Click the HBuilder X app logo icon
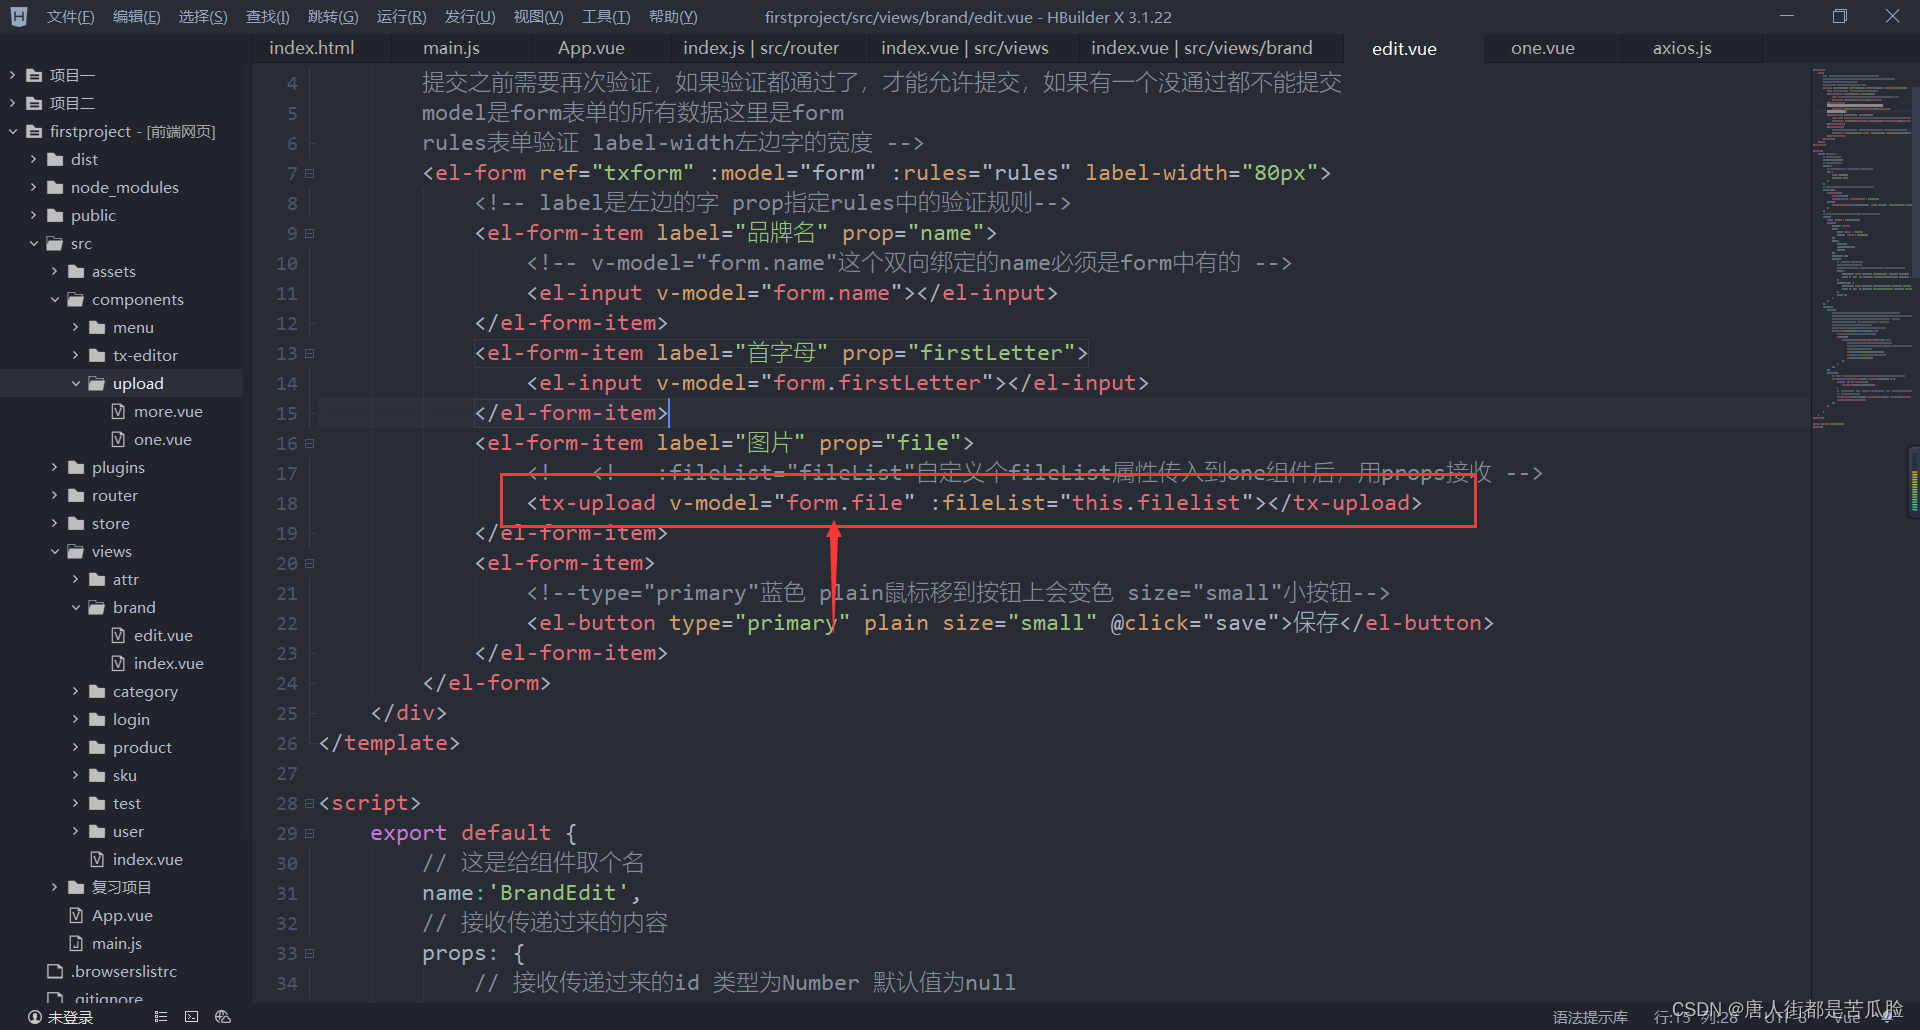 point(18,17)
